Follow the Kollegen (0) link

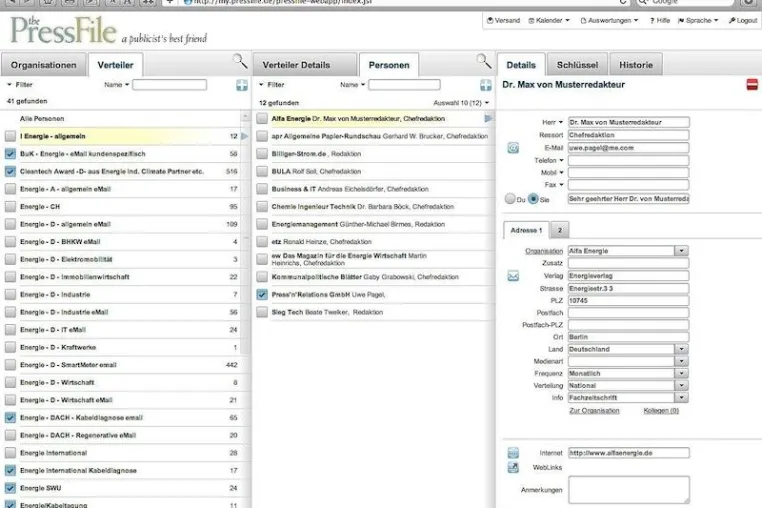tap(661, 411)
